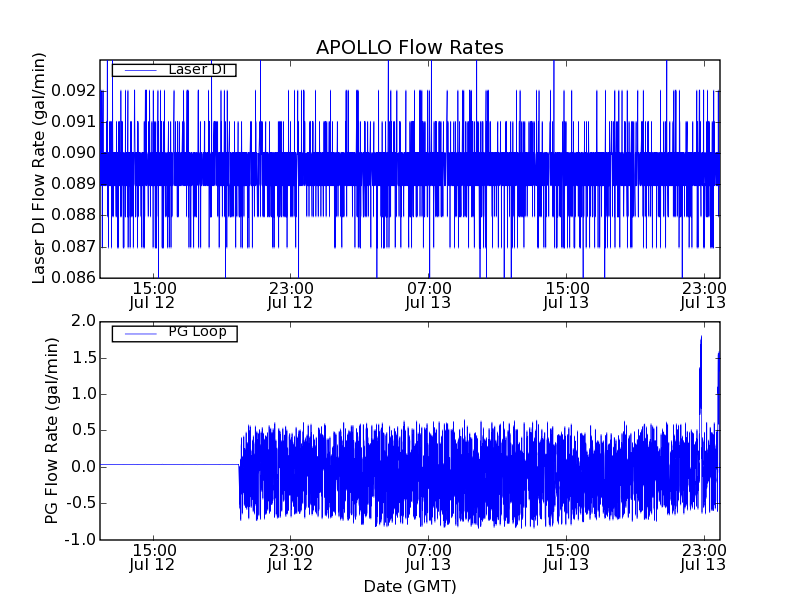Click the "Laser DI Flow Rate (gal/min)" axis label
This screenshot has width=800, height=600.
tap(40, 168)
